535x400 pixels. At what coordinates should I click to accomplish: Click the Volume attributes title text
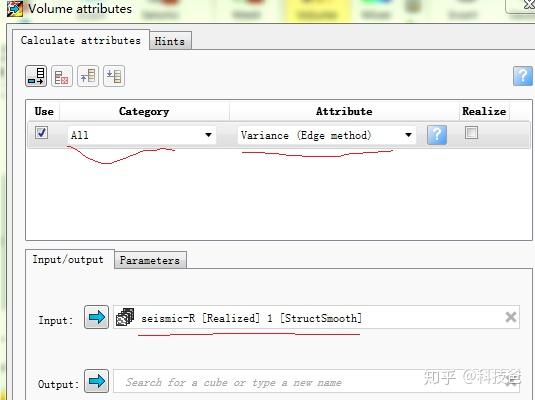click(80, 9)
